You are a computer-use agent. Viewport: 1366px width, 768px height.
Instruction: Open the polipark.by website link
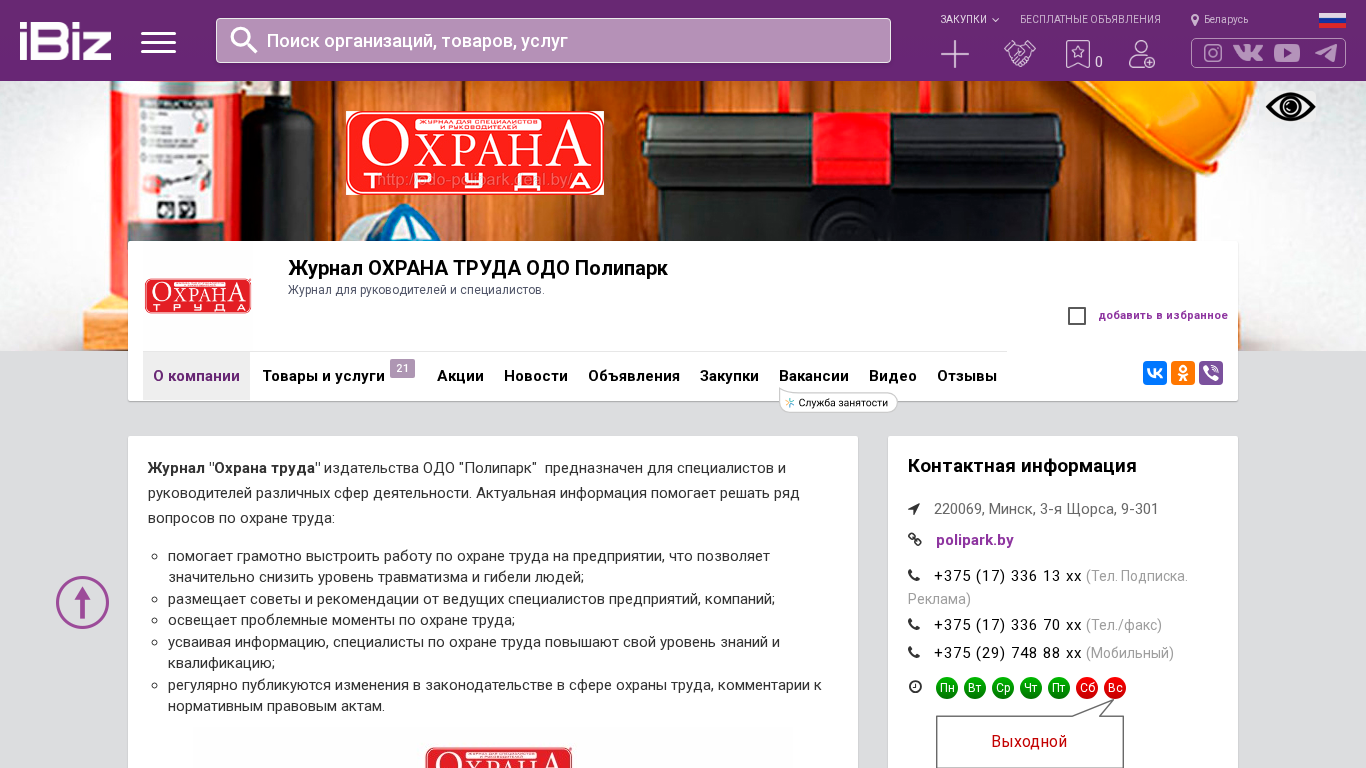click(975, 540)
